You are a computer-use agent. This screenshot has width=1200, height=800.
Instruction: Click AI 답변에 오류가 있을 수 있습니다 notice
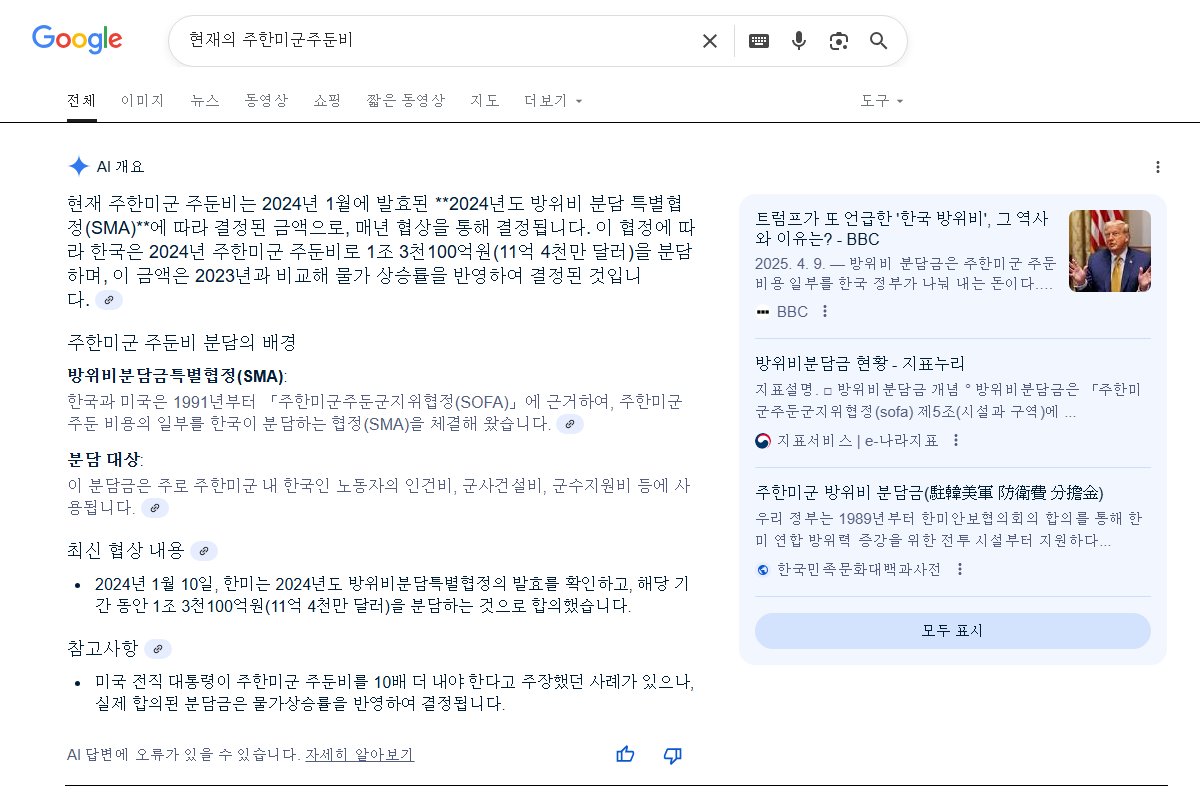183,755
